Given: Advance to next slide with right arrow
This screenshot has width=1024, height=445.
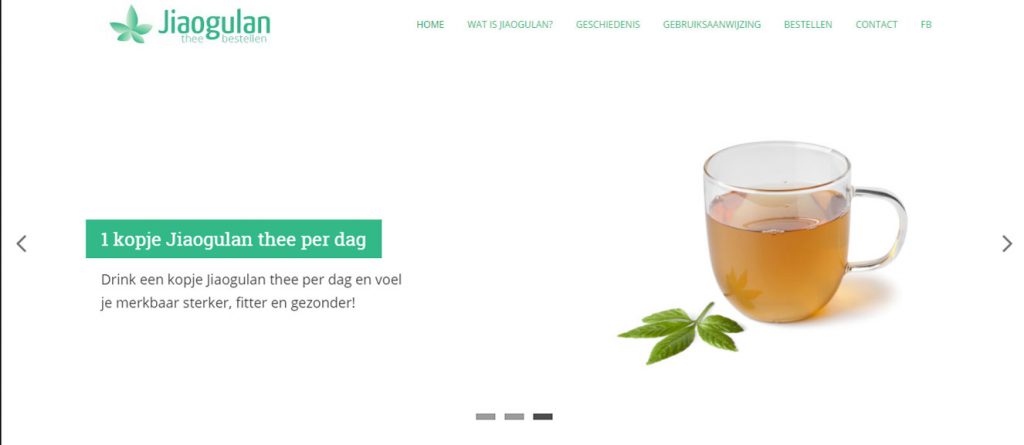Looking at the screenshot, I should coord(1007,244).
